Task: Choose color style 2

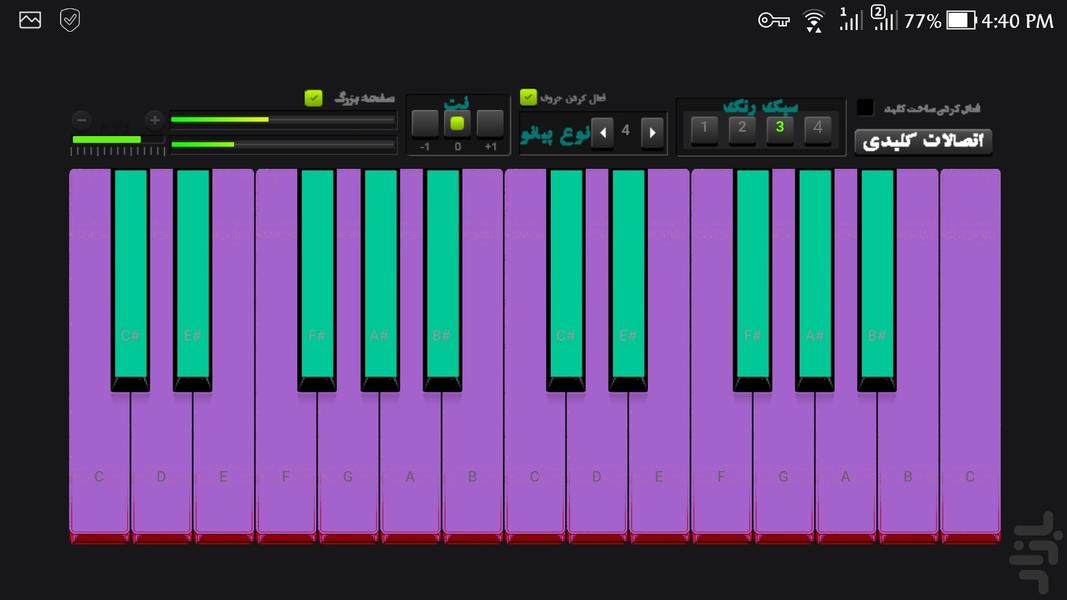Action: coord(741,128)
